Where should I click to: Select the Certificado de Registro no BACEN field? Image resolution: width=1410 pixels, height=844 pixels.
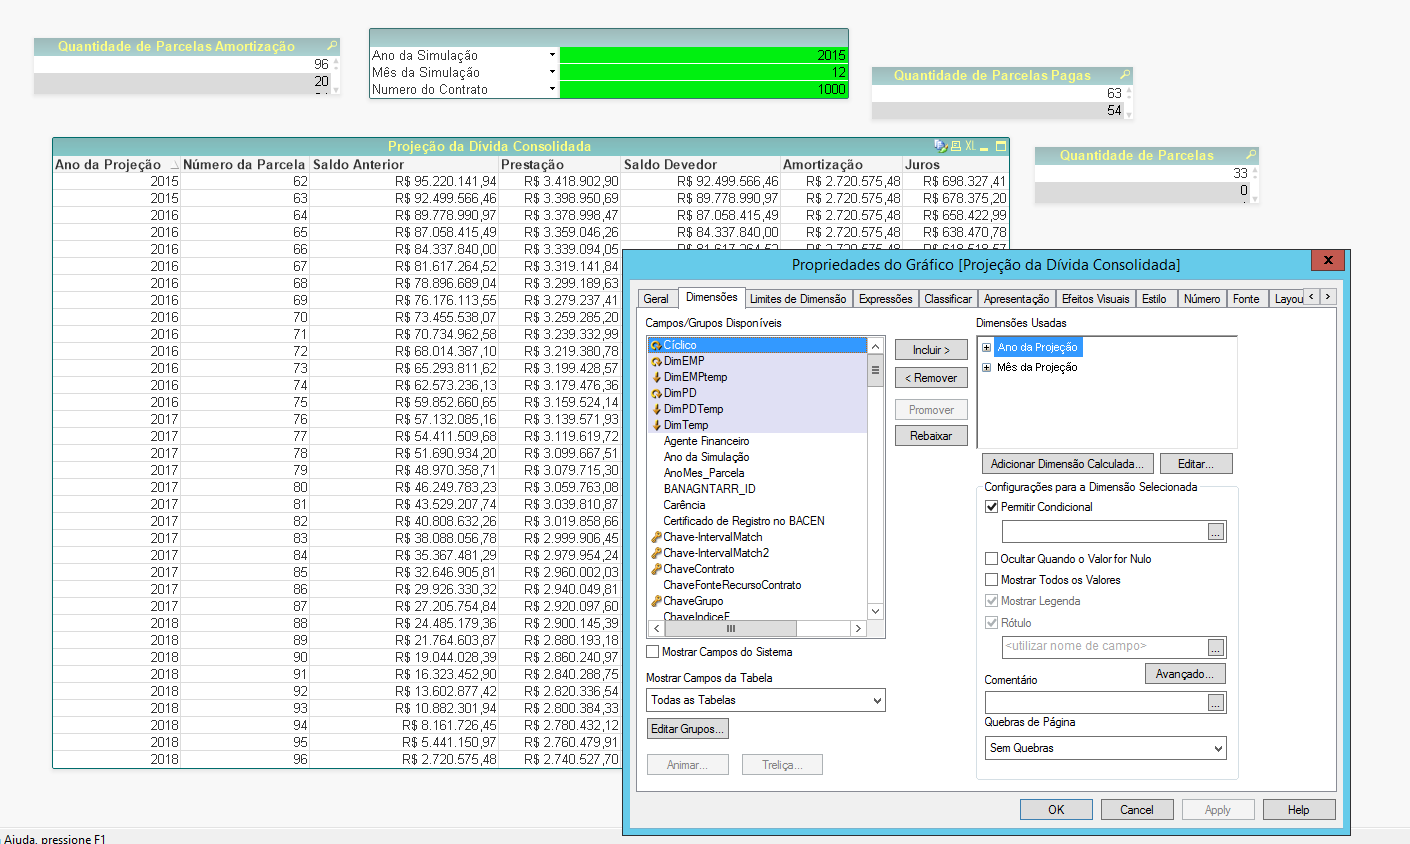744,521
